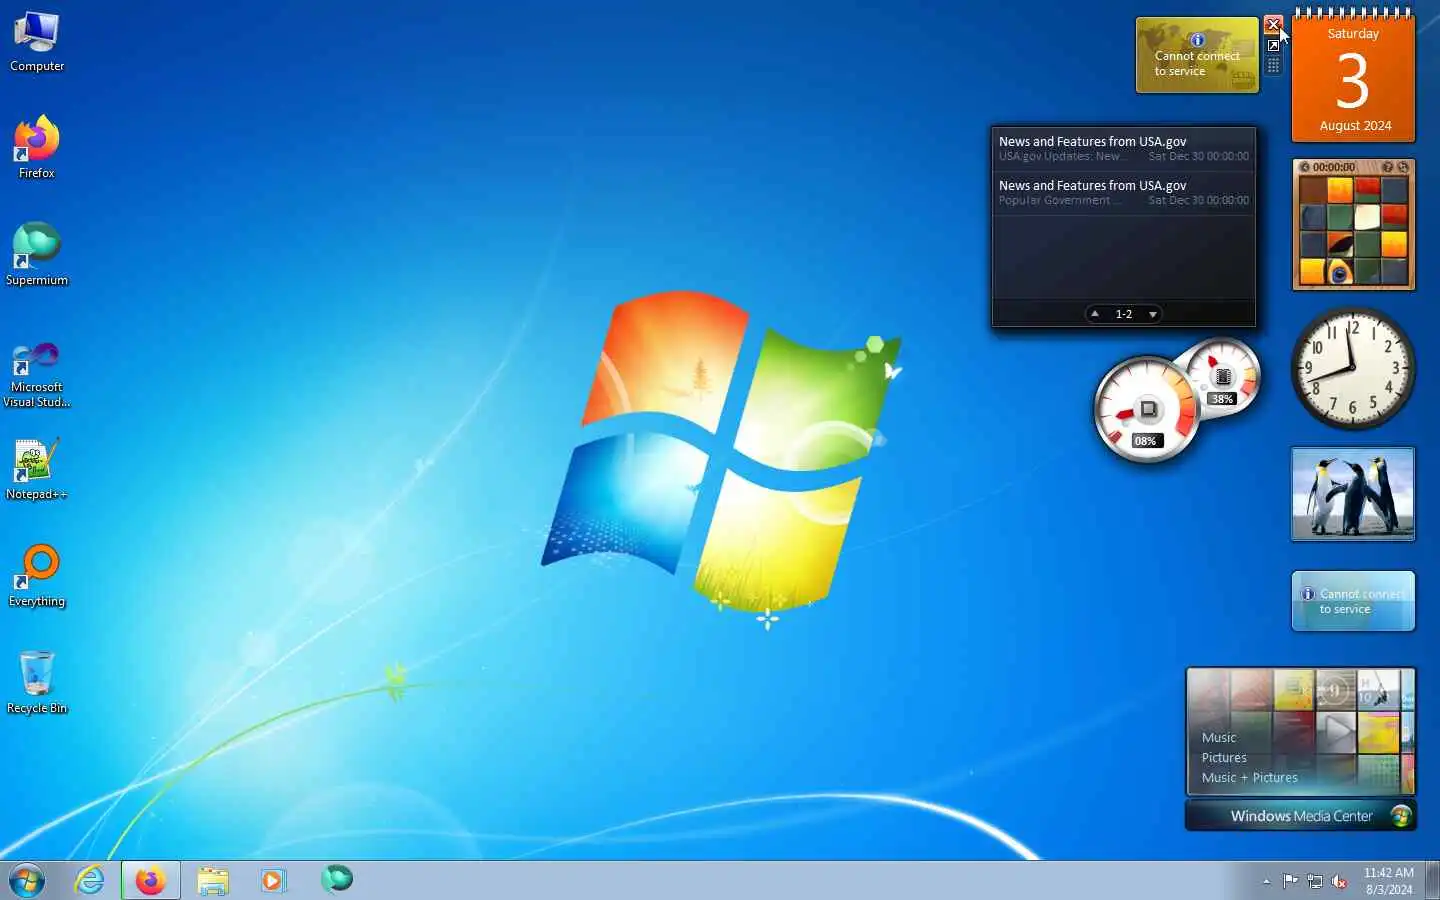Click the penguins Slide Show gadget
The image size is (1440, 900).
pyautogui.click(x=1353, y=494)
